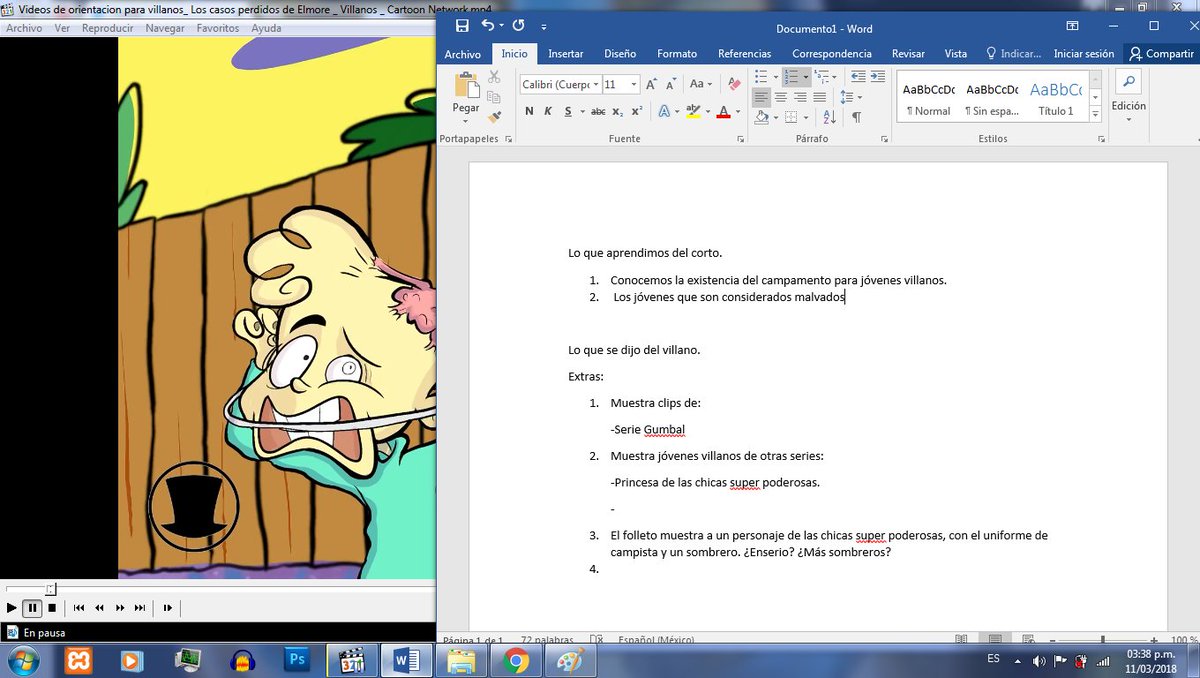The width and height of the screenshot is (1200, 678).
Task: Click the Compartir button
Action: [1161, 54]
